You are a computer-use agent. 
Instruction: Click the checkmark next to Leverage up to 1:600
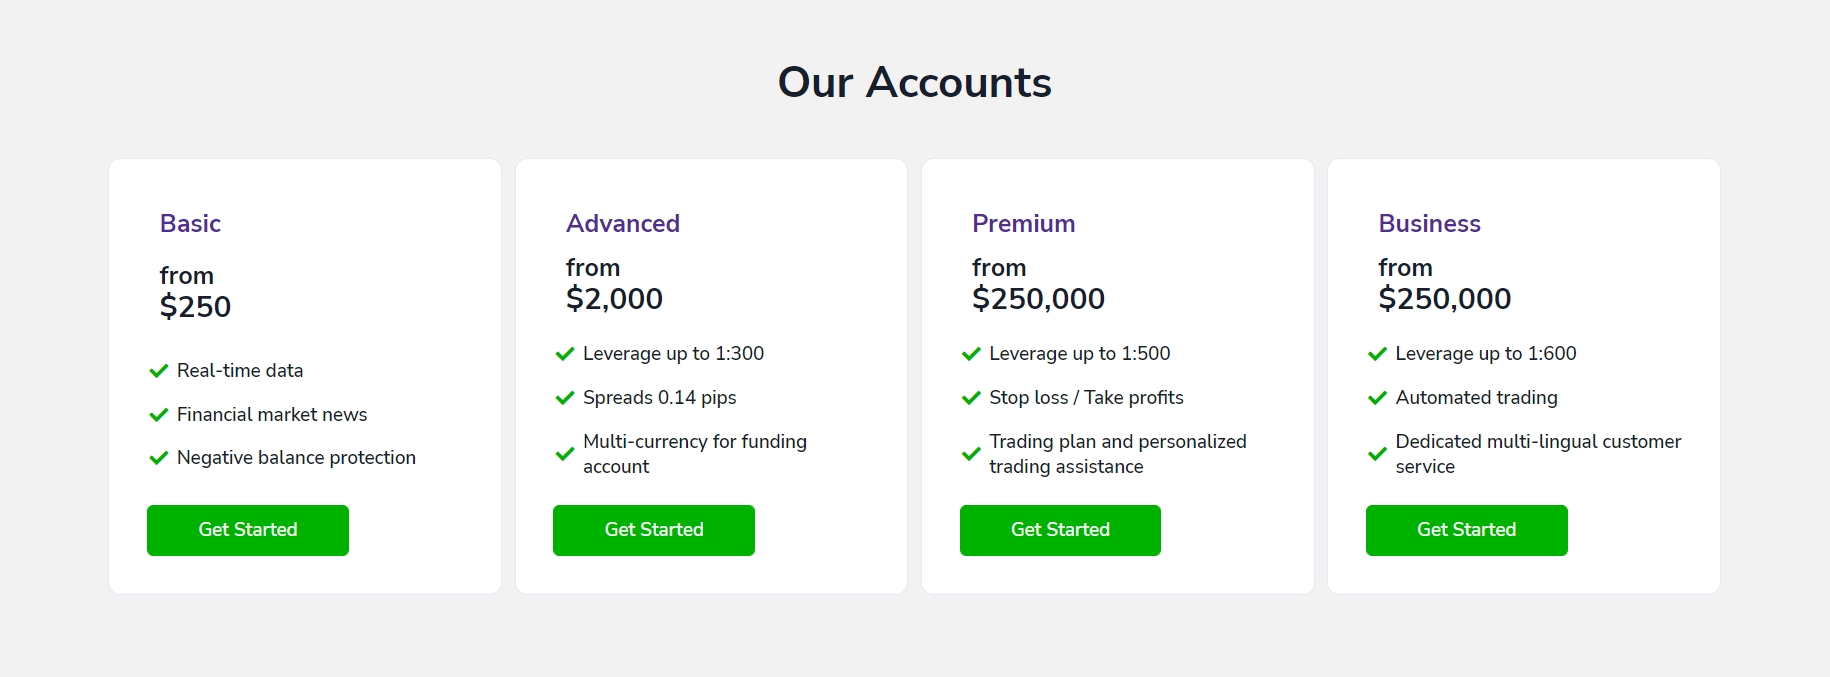[1377, 354]
